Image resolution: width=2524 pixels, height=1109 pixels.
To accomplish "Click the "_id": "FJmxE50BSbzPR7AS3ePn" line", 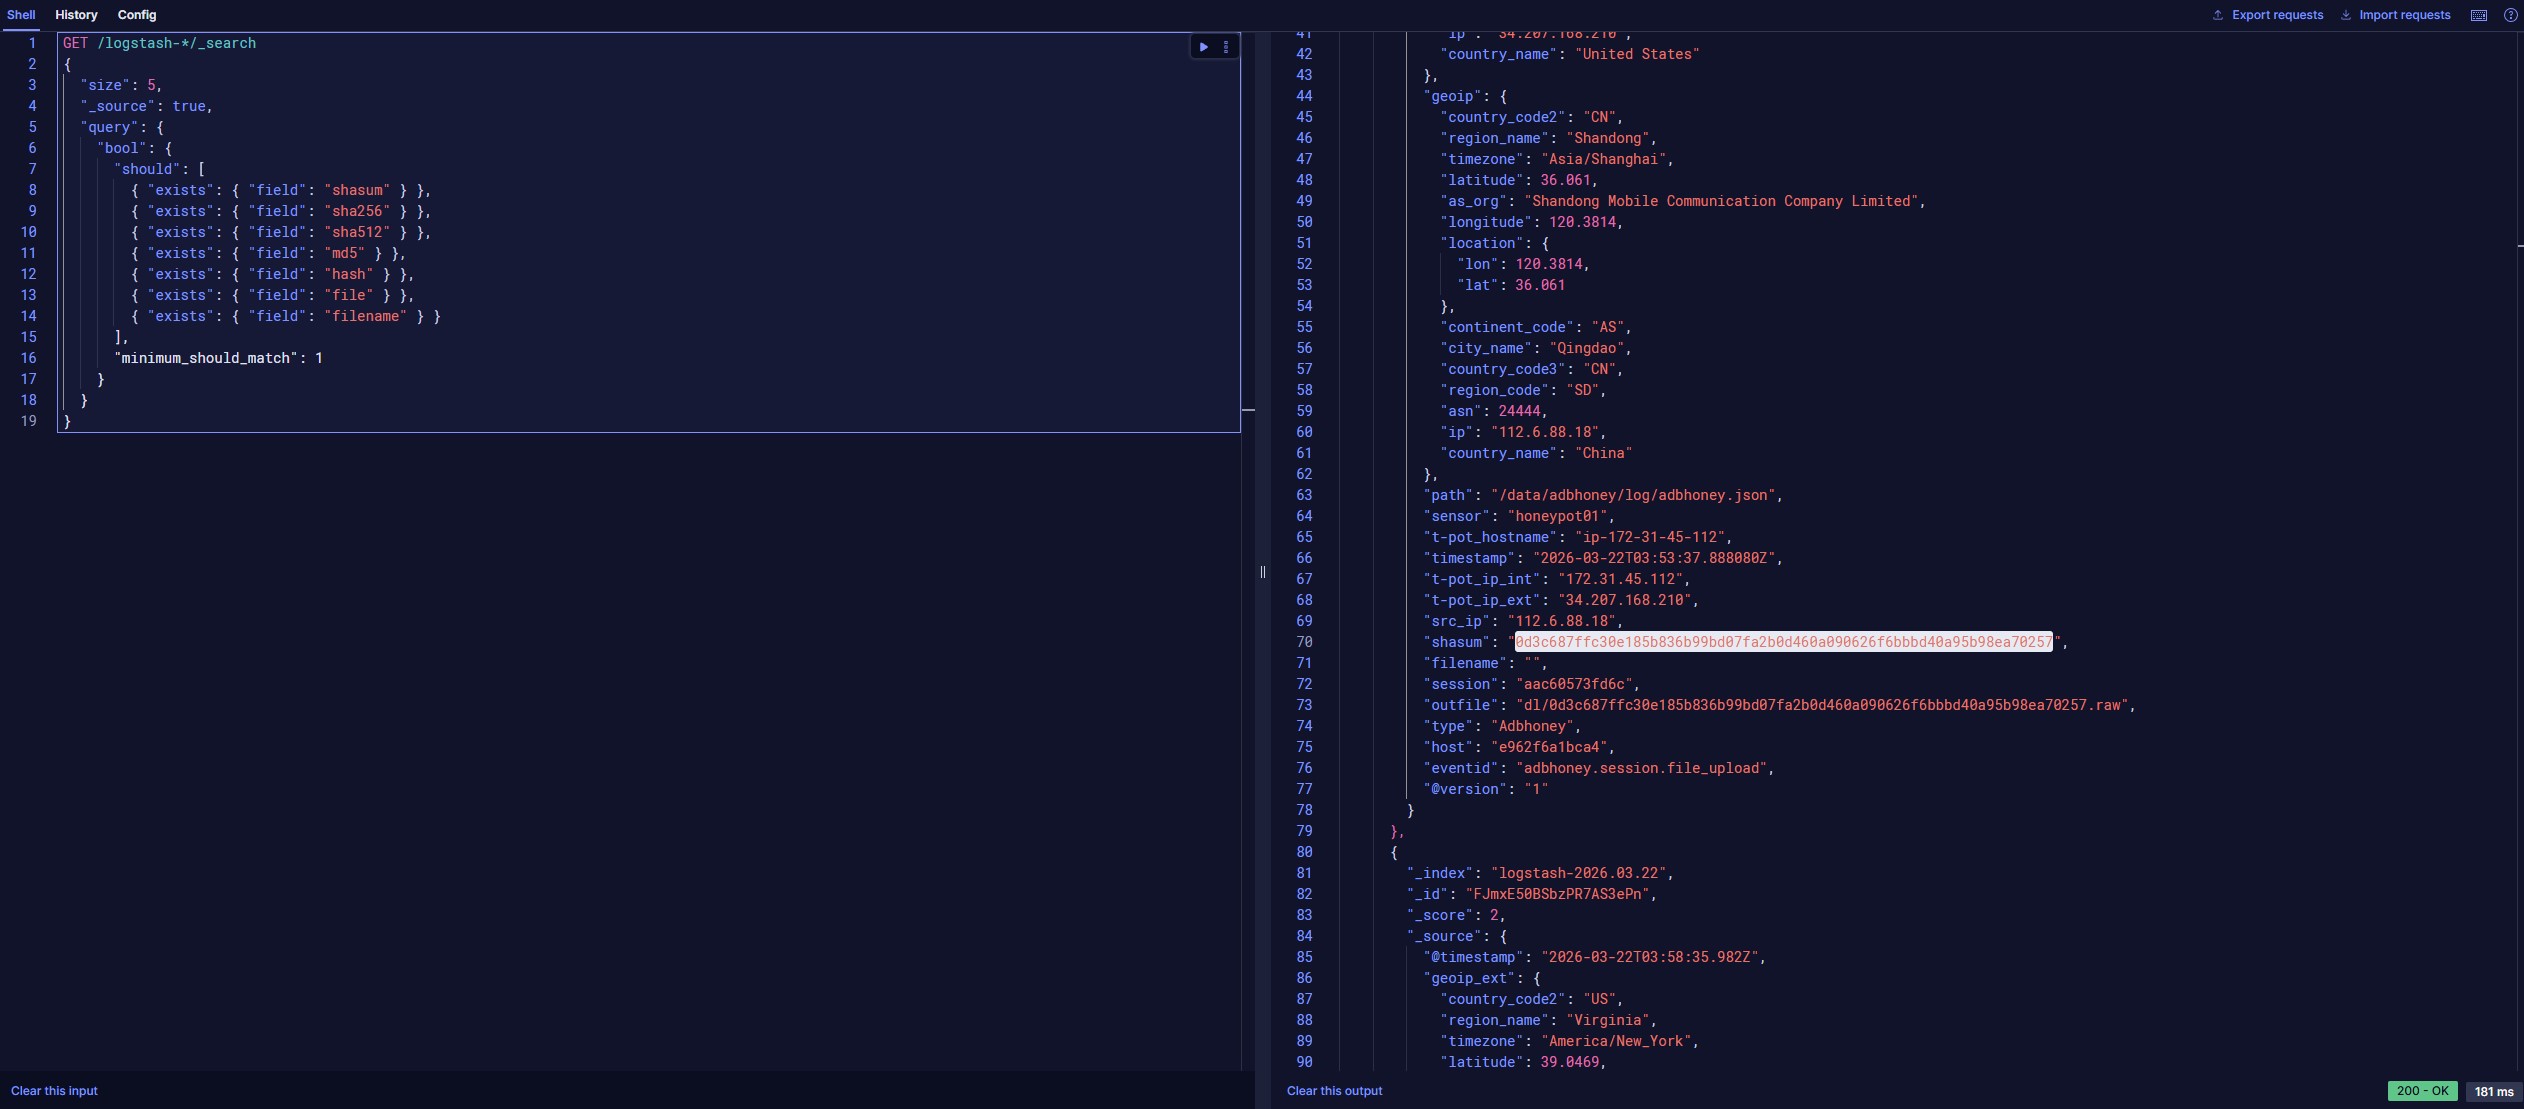I will (1532, 894).
